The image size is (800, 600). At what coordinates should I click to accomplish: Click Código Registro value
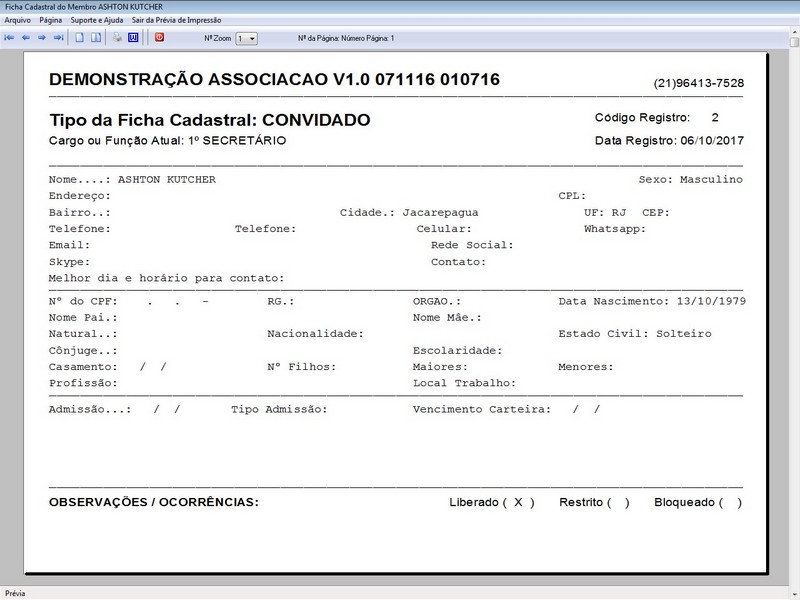coord(715,118)
